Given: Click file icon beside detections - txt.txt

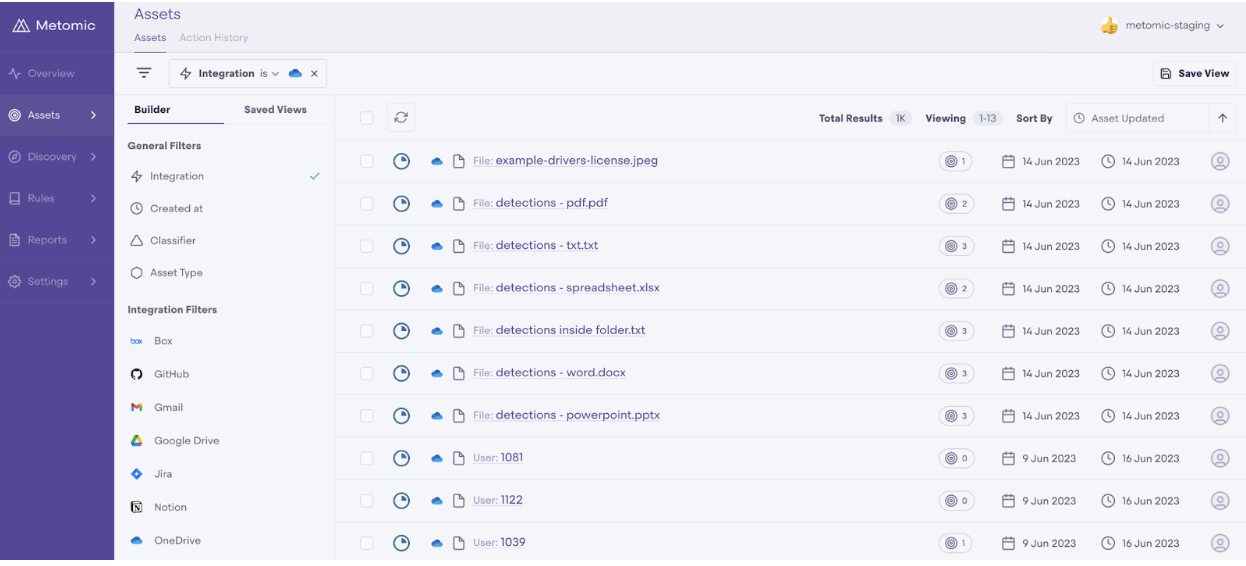Looking at the screenshot, I should point(459,246).
